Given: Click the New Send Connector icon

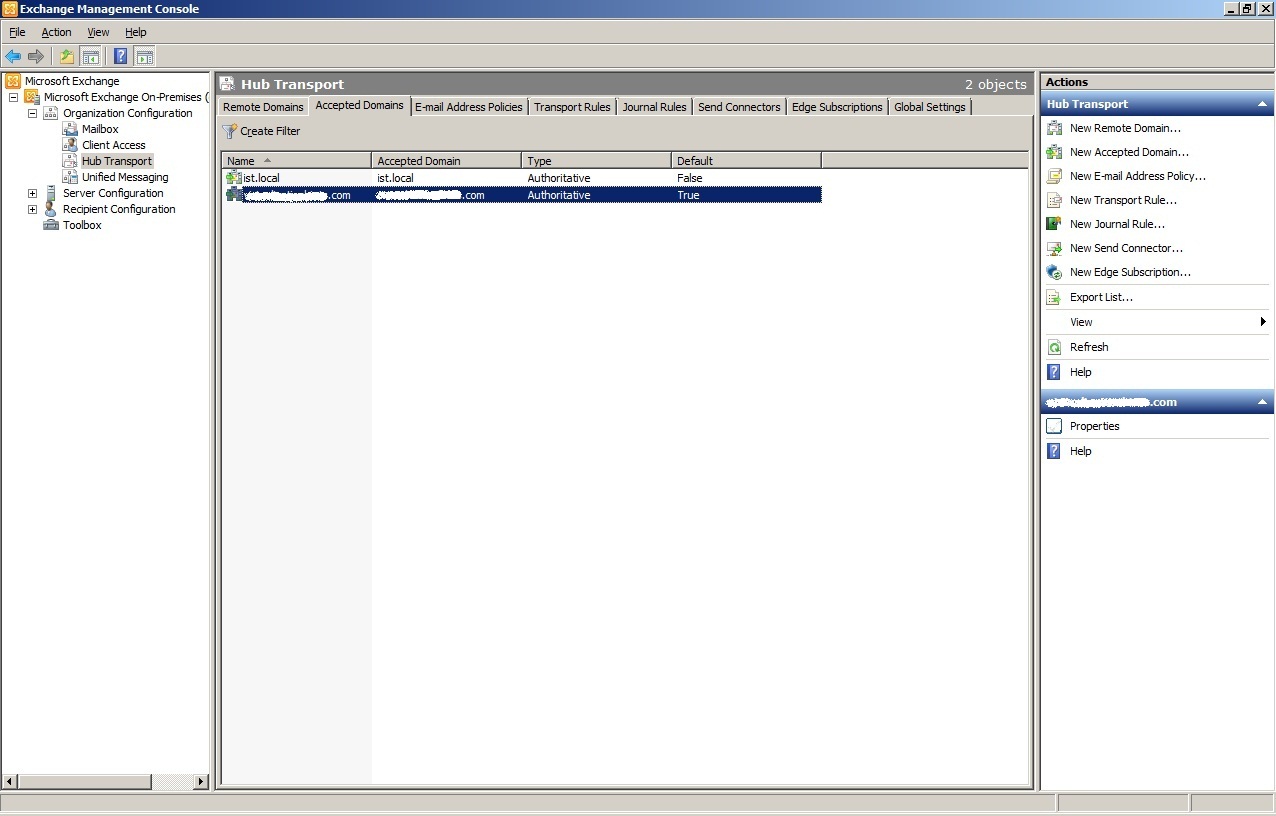Looking at the screenshot, I should coord(1054,248).
